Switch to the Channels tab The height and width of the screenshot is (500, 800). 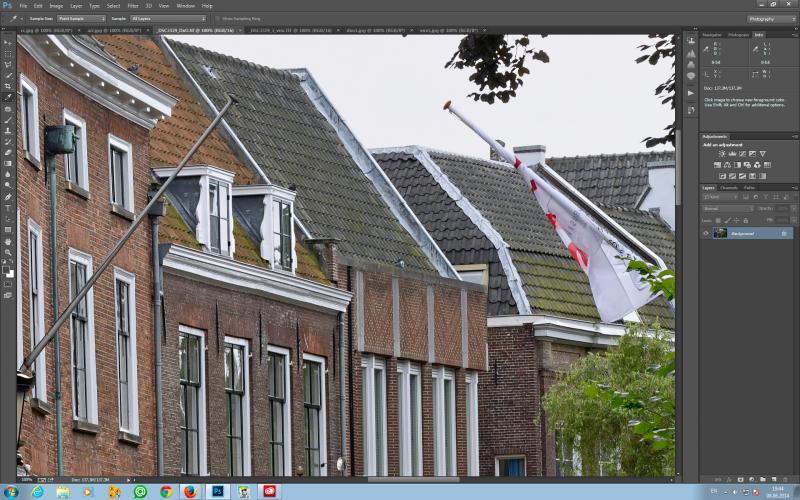[729, 188]
